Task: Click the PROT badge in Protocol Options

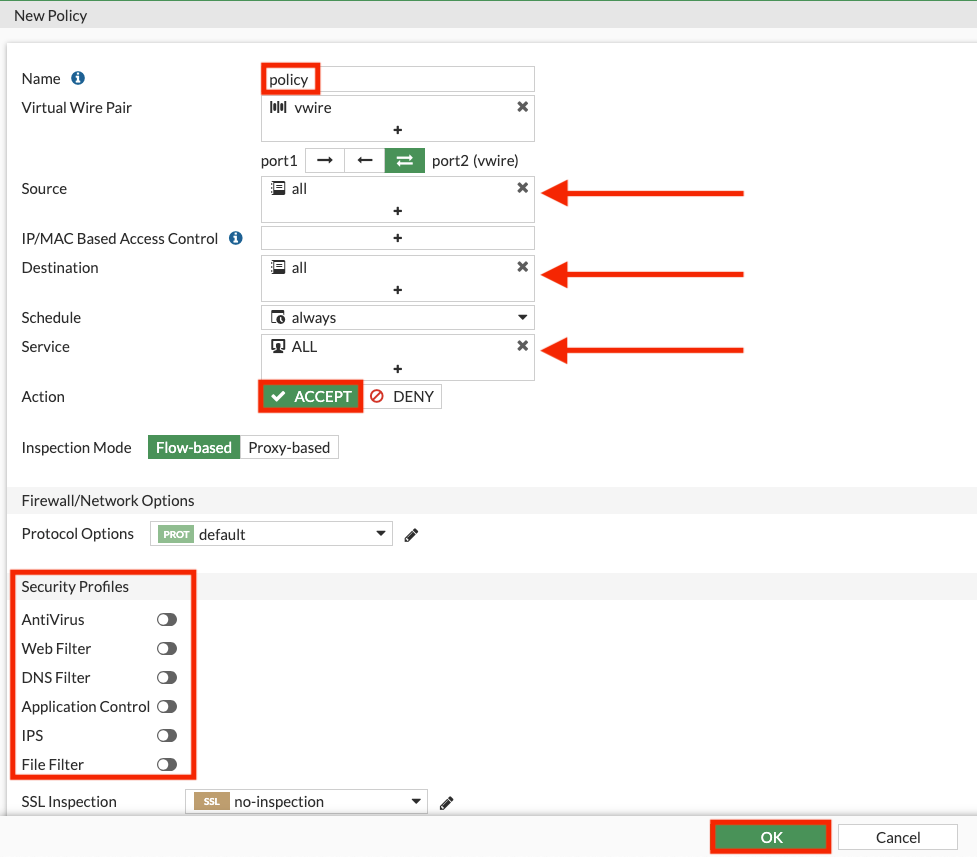Action: pyautogui.click(x=176, y=534)
